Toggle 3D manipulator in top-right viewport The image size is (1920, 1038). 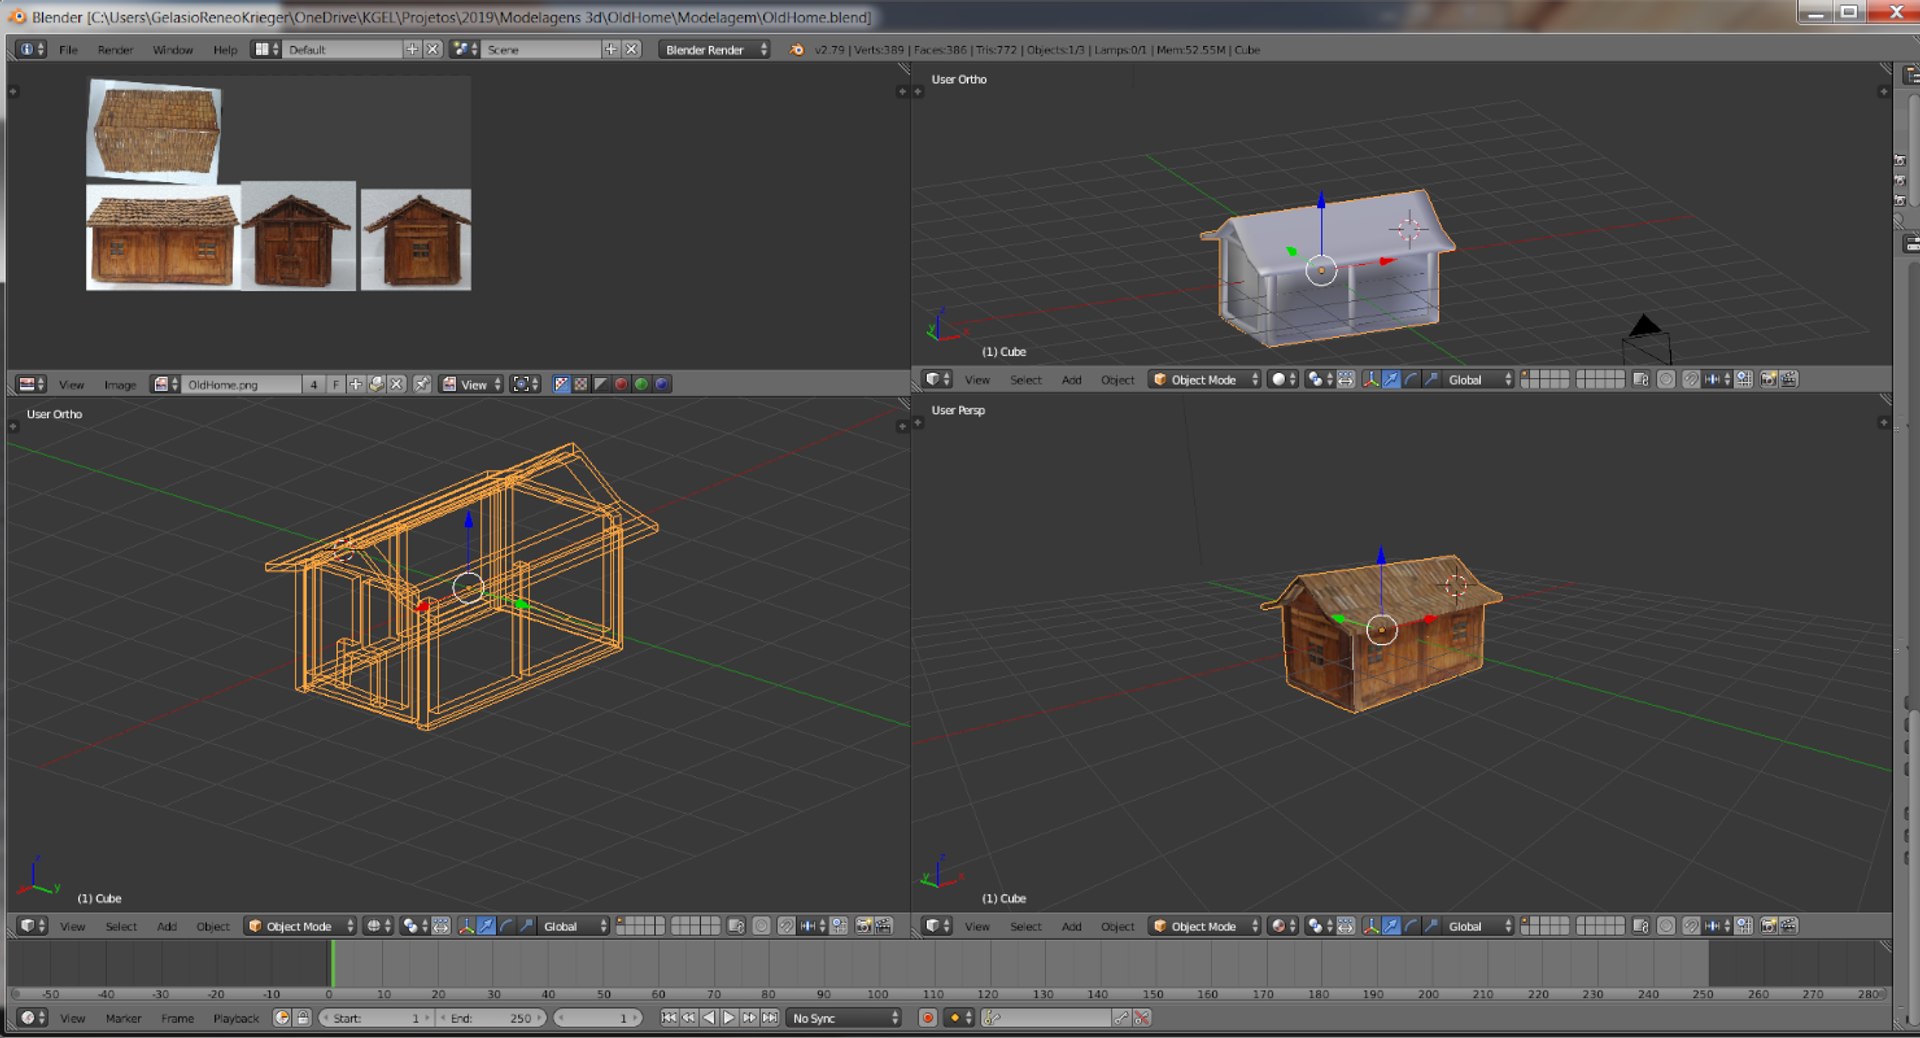point(1371,380)
